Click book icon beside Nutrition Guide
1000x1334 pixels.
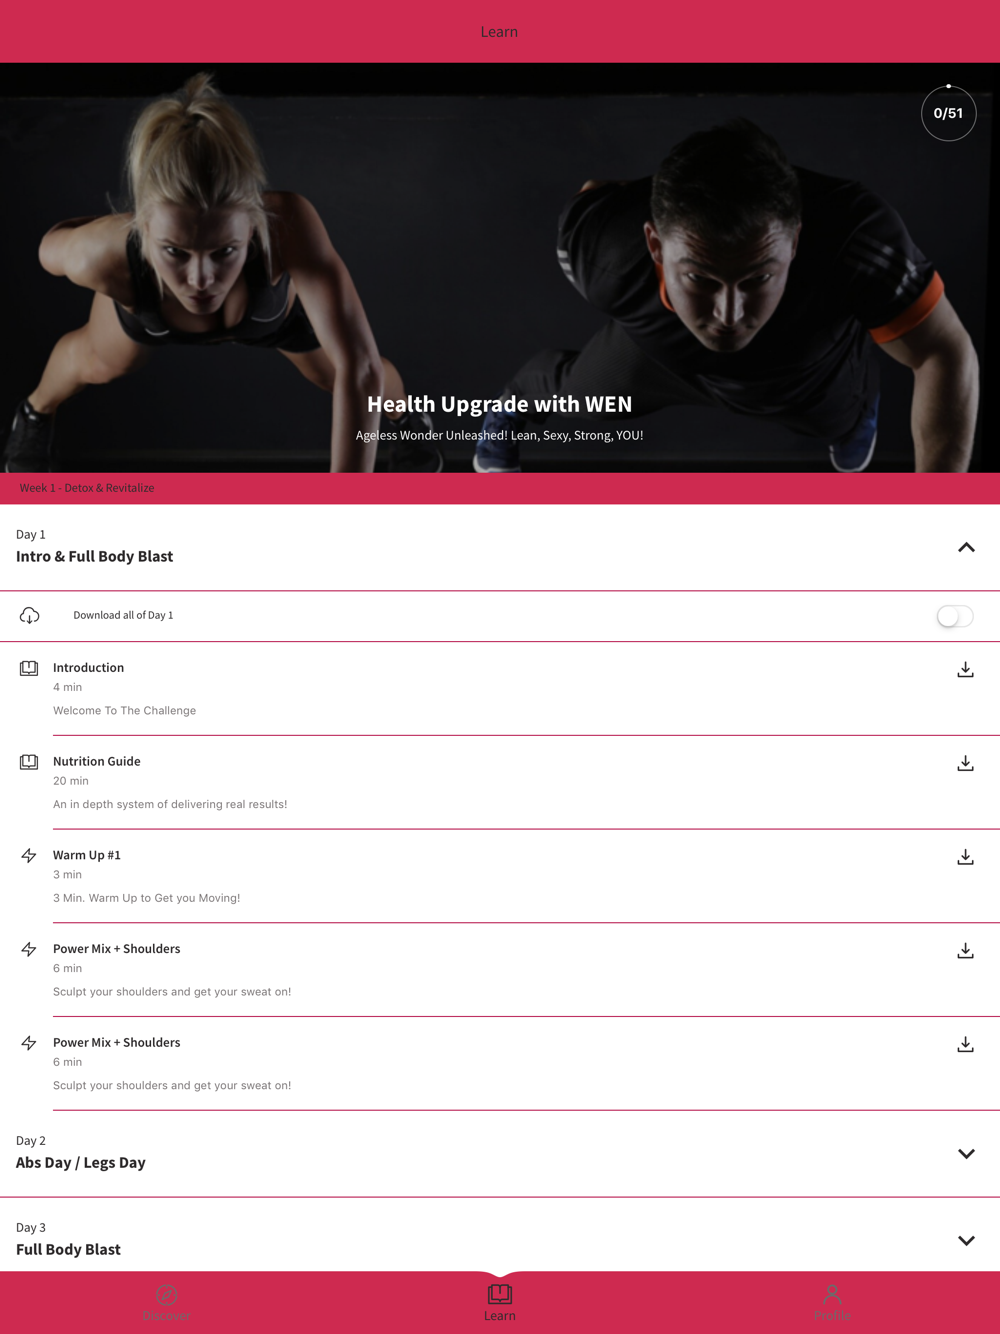[29, 762]
